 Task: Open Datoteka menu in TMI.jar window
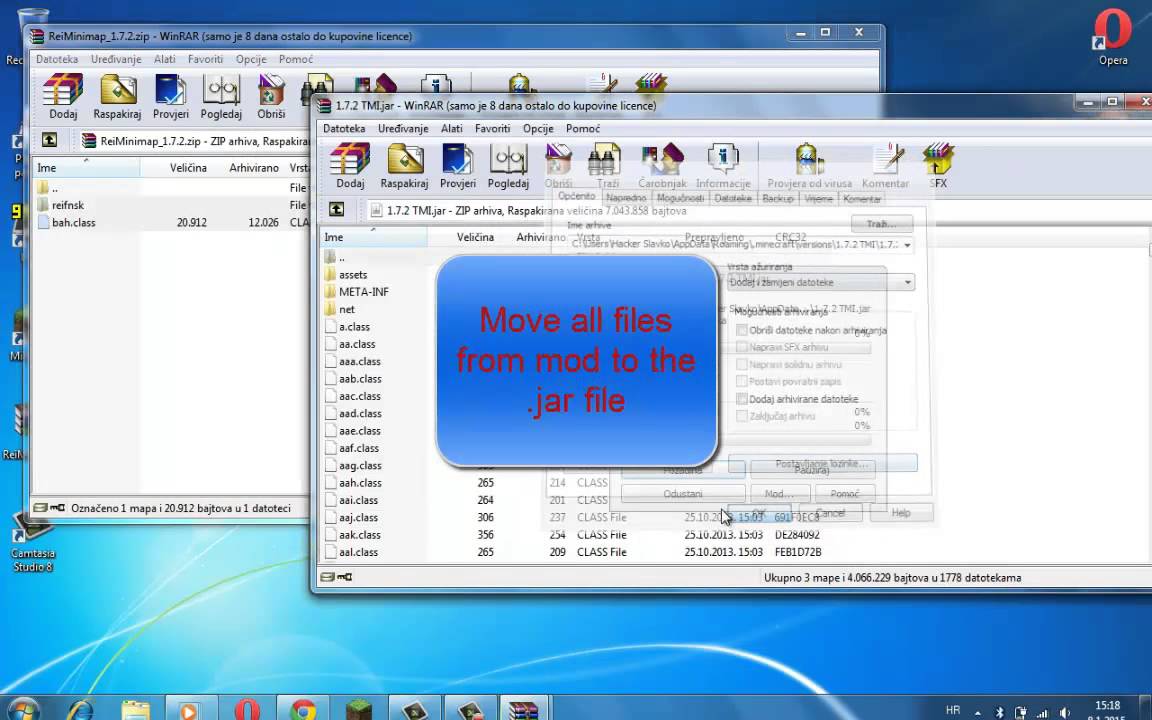pyautogui.click(x=344, y=129)
